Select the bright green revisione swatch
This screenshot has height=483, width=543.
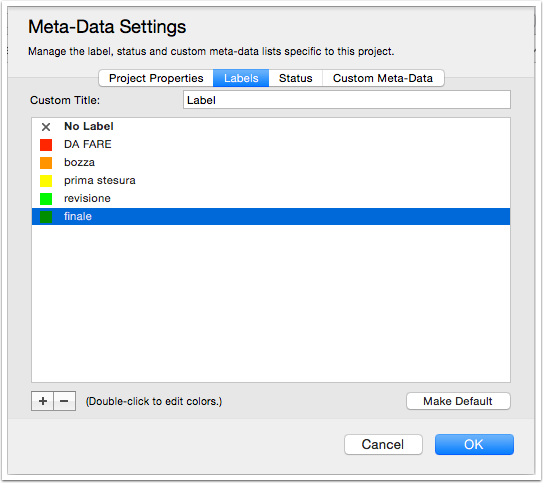point(46,199)
